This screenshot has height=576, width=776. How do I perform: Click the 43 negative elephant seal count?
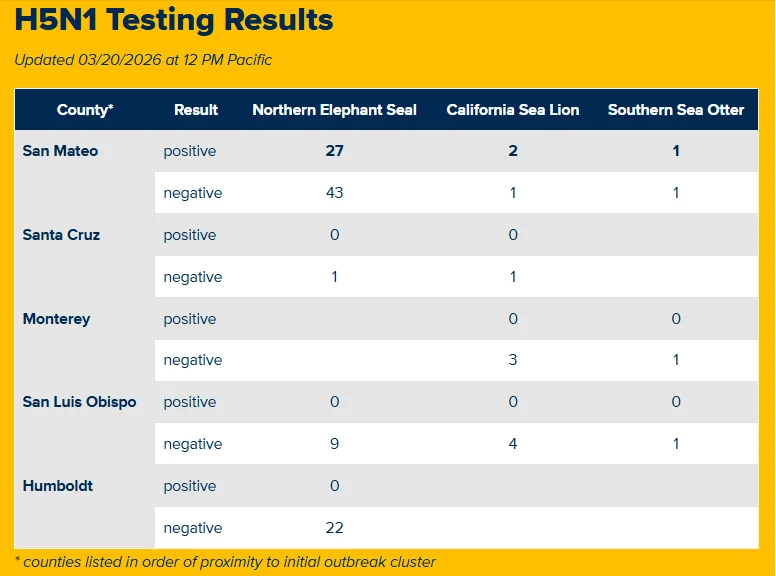335,192
